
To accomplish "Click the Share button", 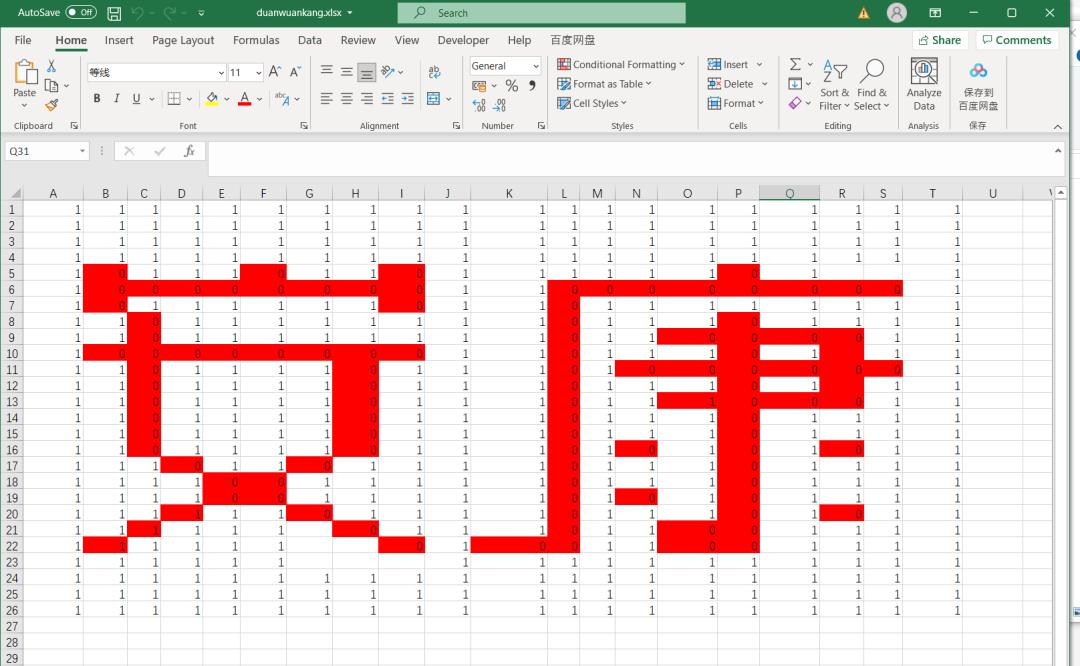I will 939,40.
